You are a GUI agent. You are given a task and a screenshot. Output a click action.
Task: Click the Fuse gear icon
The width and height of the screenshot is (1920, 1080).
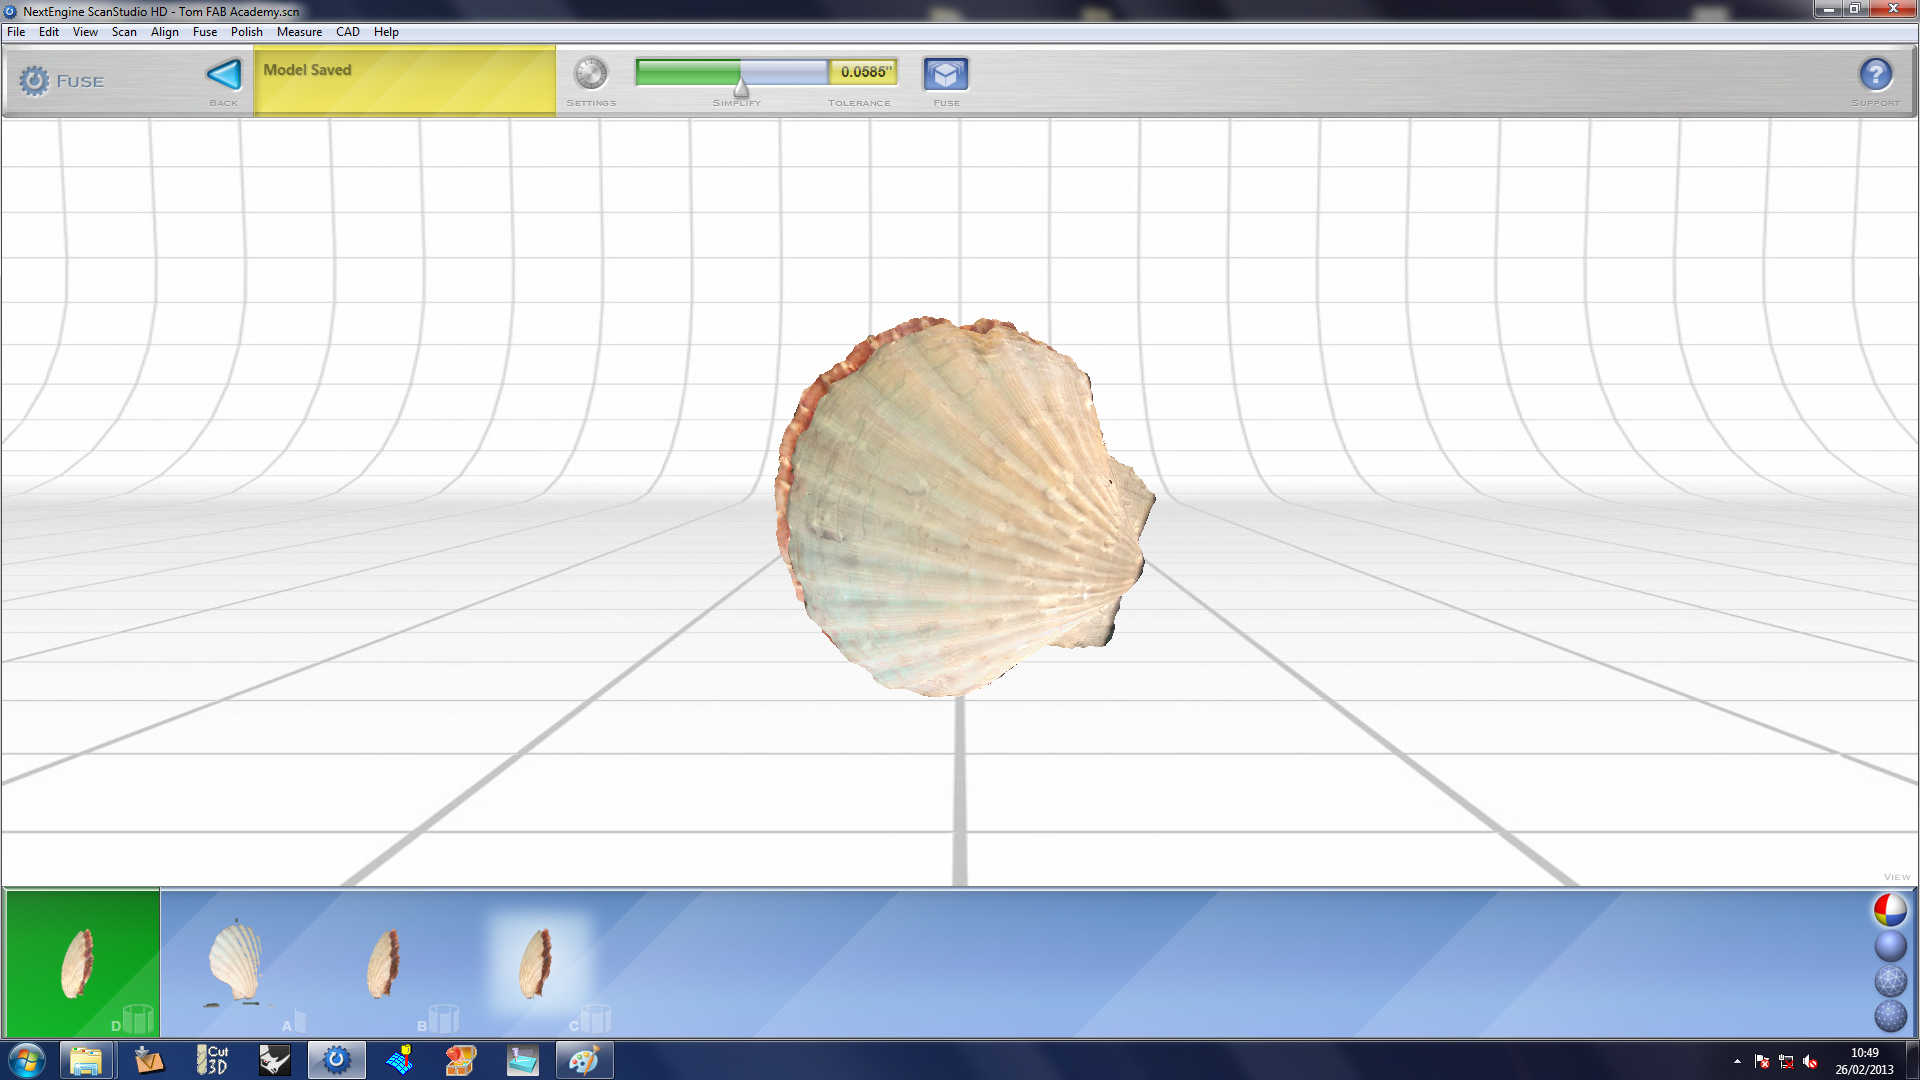[34, 81]
